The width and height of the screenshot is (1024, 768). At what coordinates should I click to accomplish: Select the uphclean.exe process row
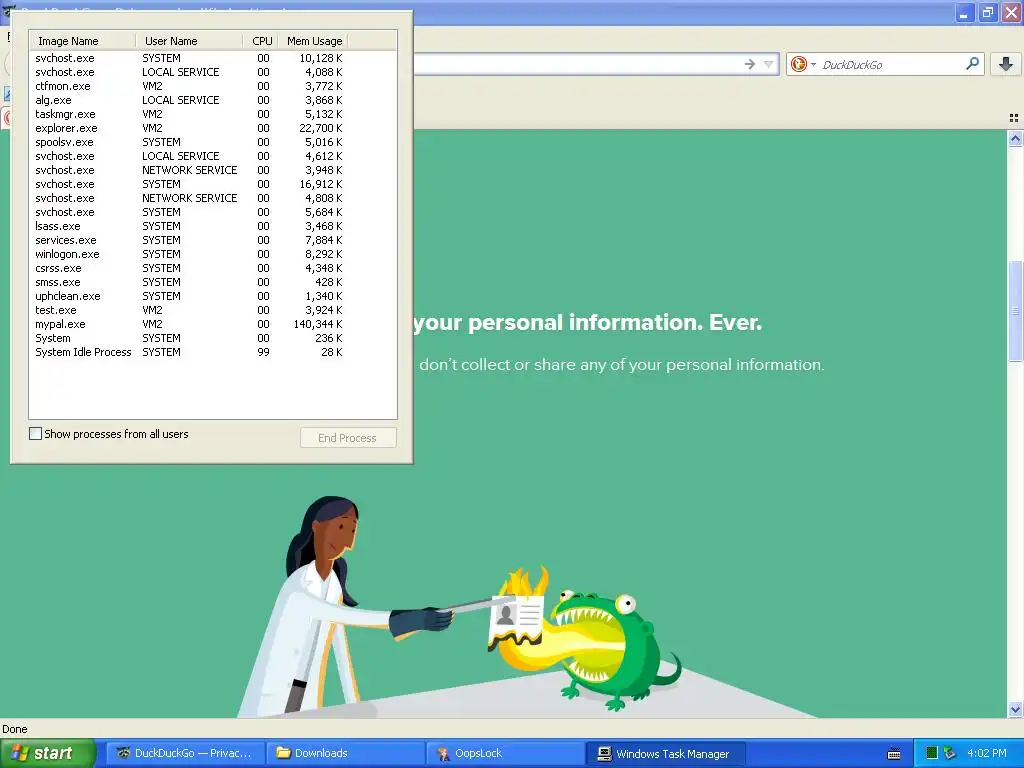click(189, 296)
